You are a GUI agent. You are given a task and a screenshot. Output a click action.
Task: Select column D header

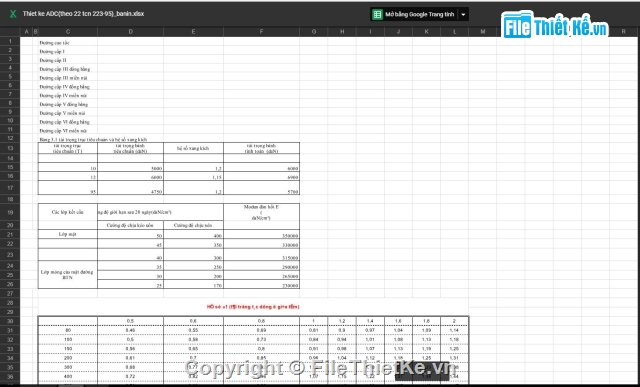(131, 31)
